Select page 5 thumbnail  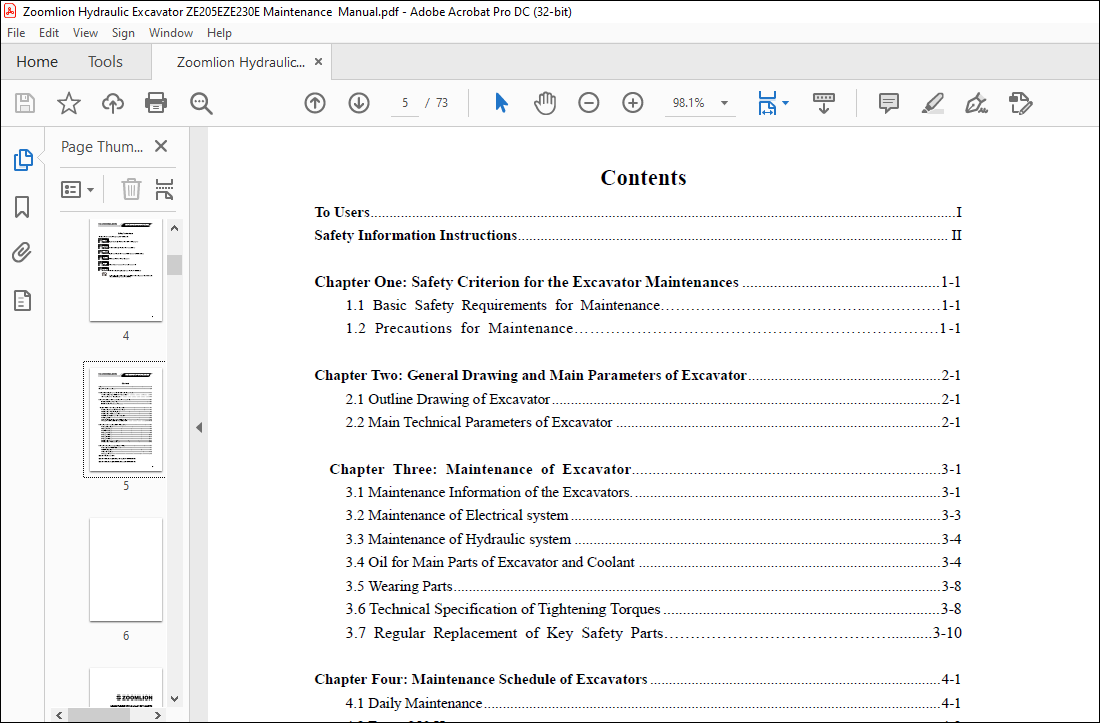(126, 419)
